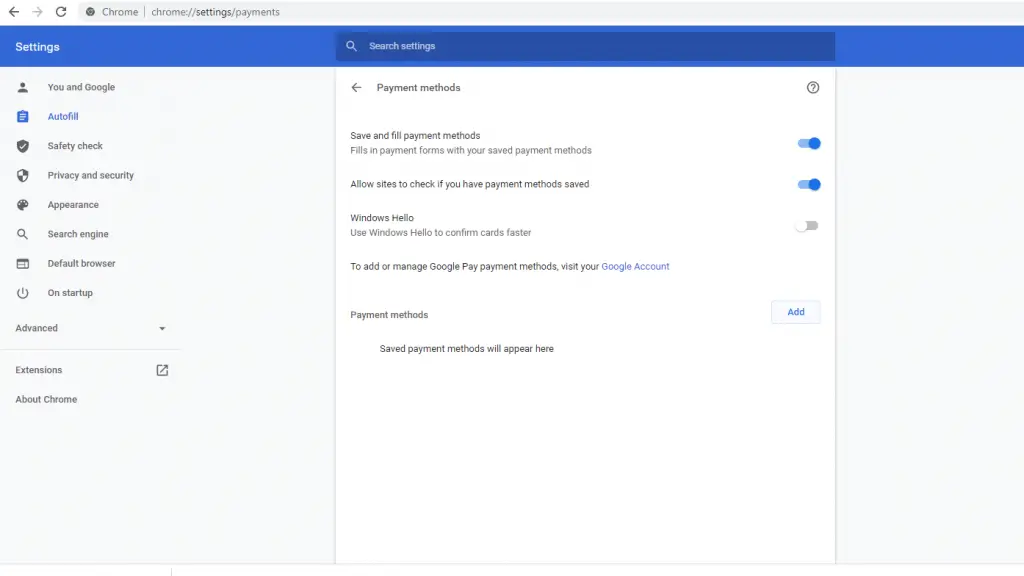The image size is (1024, 576).
Task: Click the Advanced label in sidebar
Action: tap(37, 328)
